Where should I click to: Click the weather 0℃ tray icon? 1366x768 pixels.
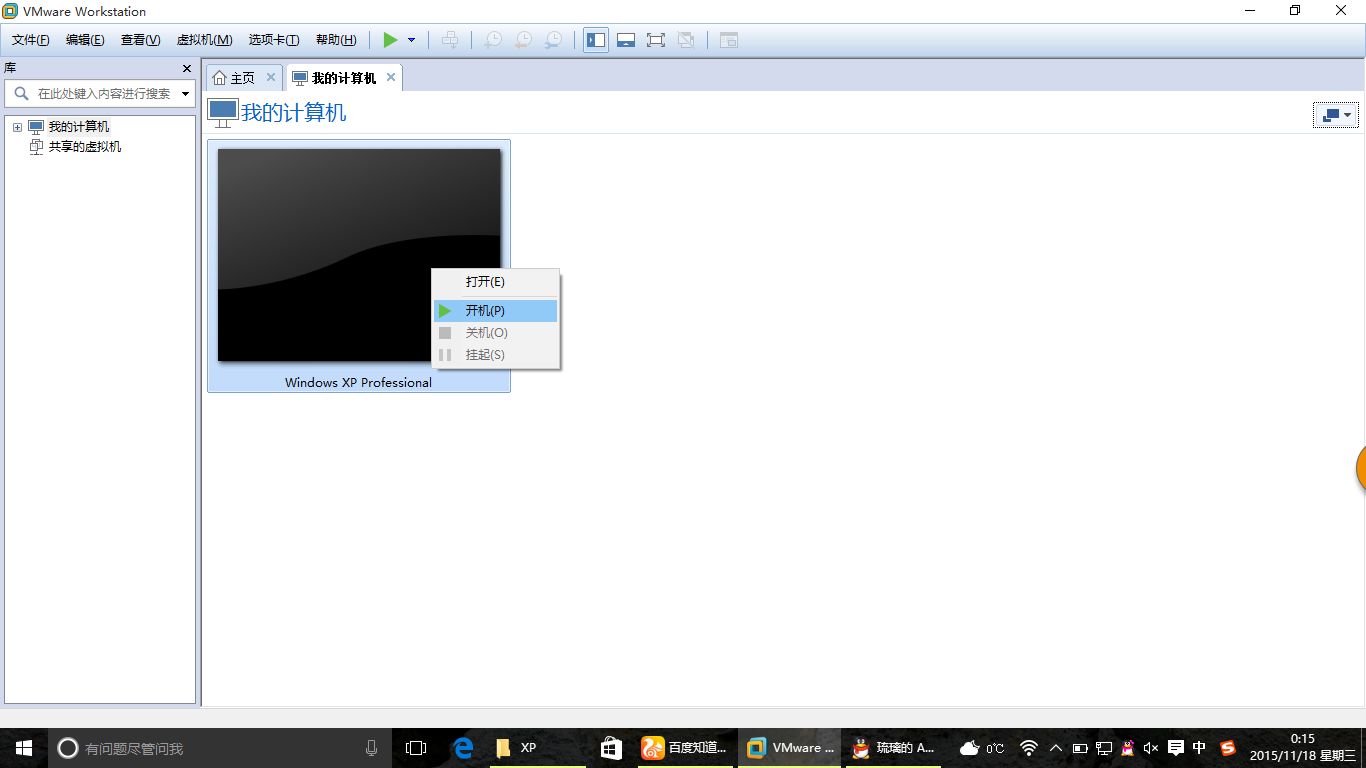click(981, 748)
